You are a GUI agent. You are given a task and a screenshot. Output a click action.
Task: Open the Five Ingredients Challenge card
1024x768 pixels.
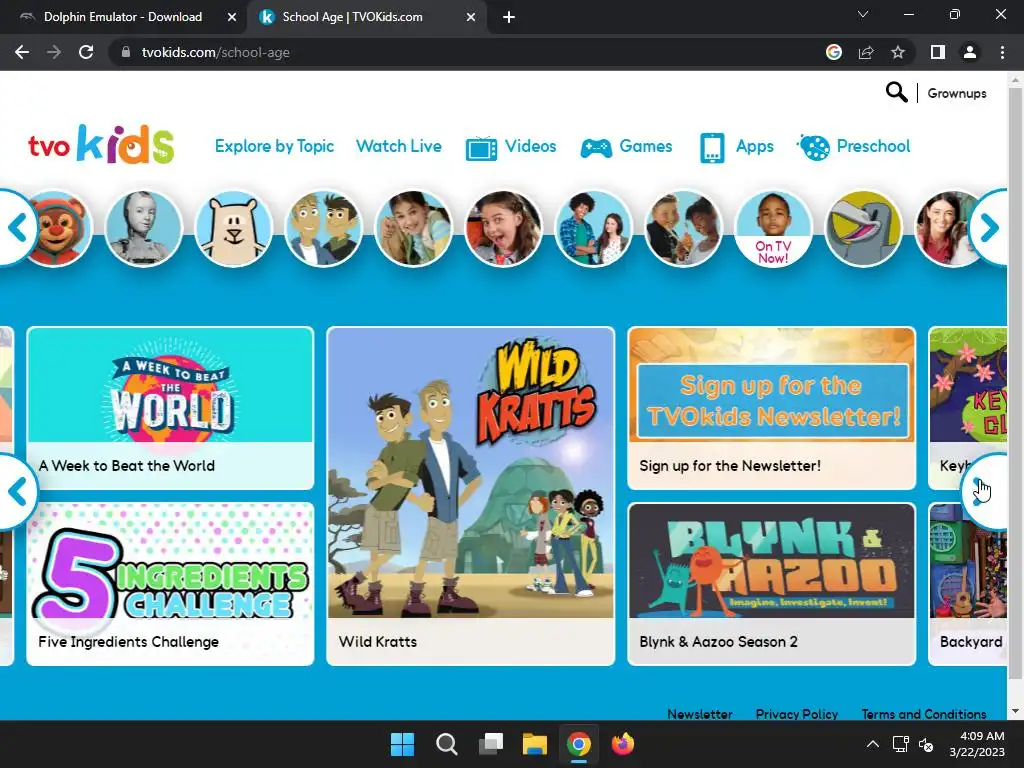tap(170, 584)
